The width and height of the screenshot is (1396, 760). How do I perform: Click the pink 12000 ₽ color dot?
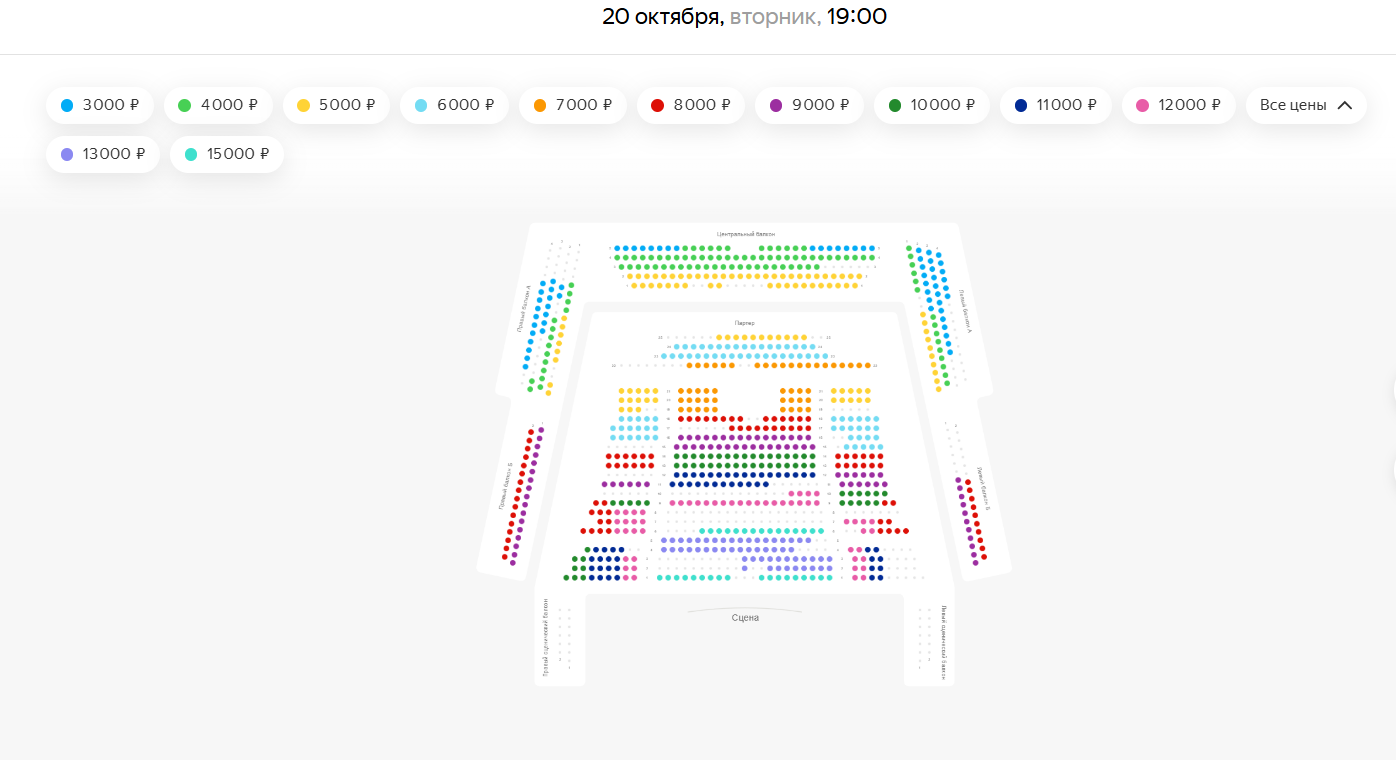pos(1142,105)
